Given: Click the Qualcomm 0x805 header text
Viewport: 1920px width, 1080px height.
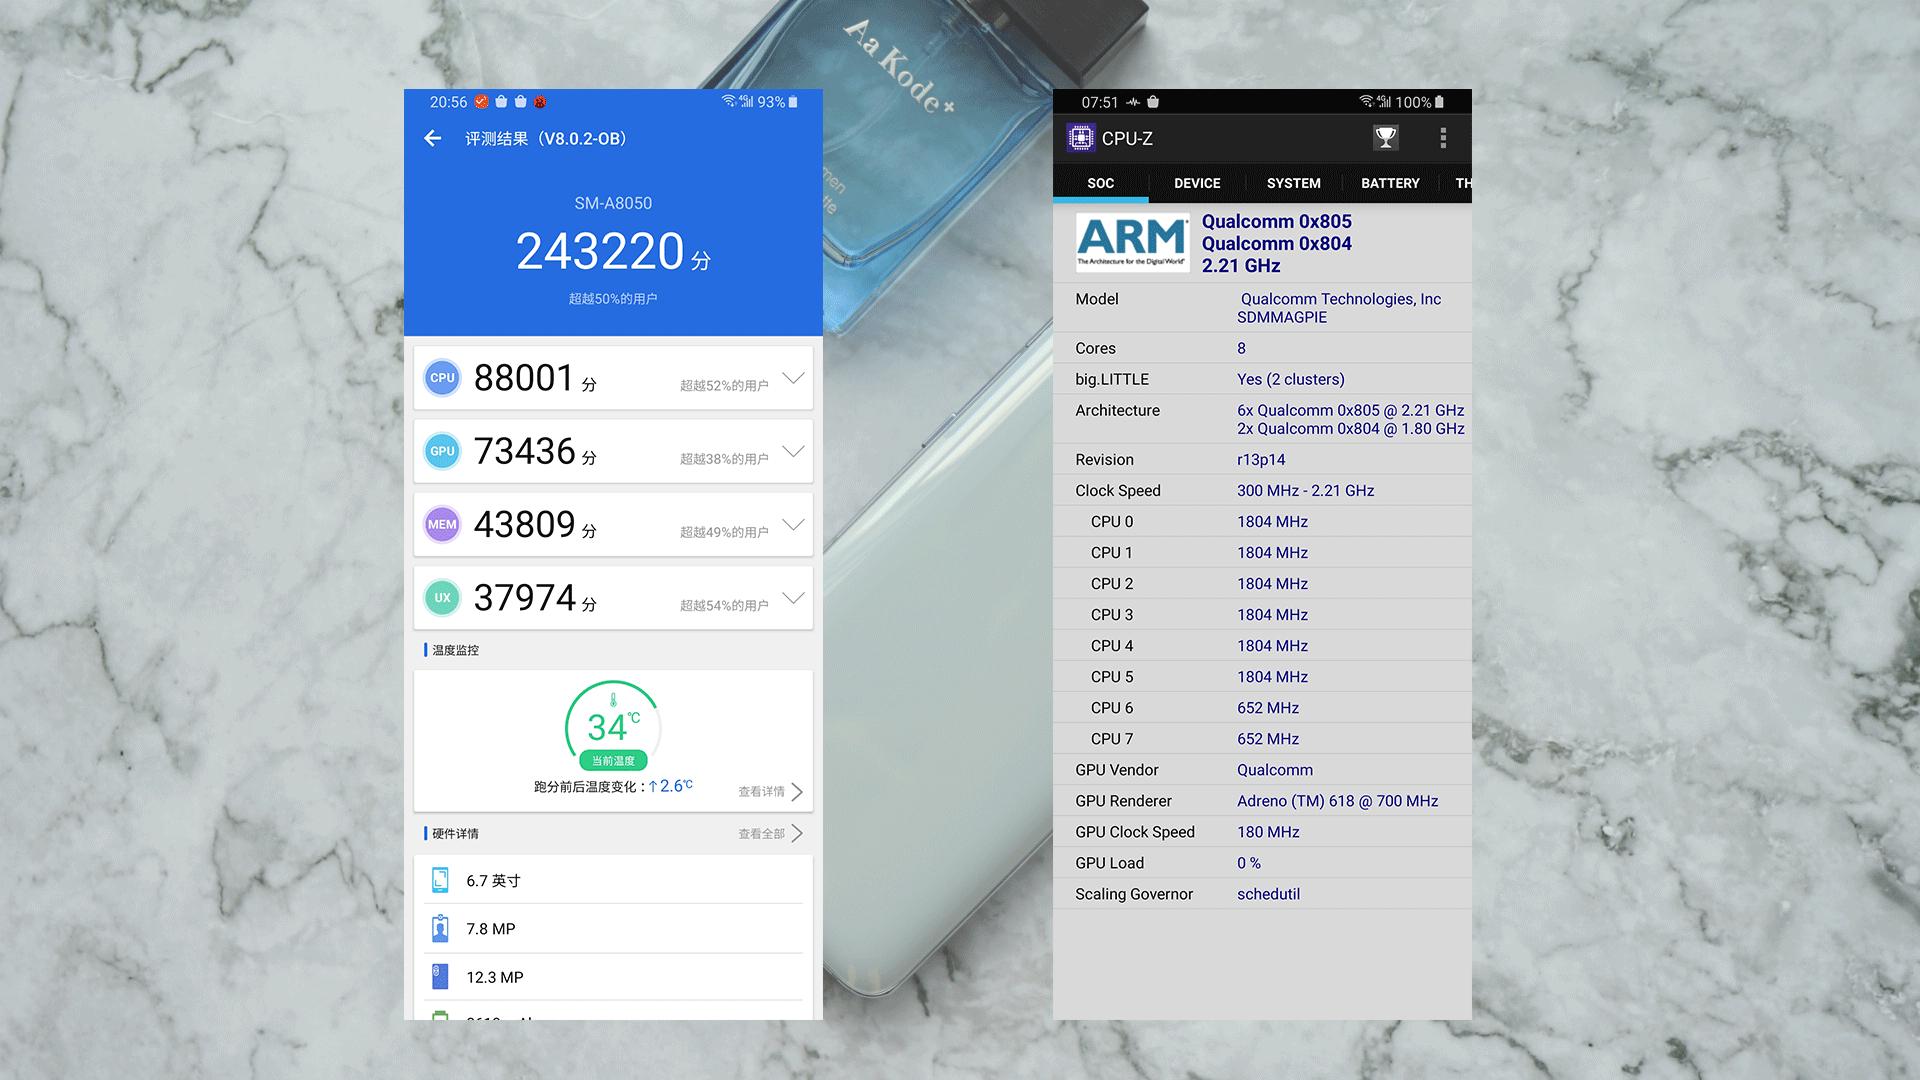Looking at the screenshot, I should point(1276,222).
